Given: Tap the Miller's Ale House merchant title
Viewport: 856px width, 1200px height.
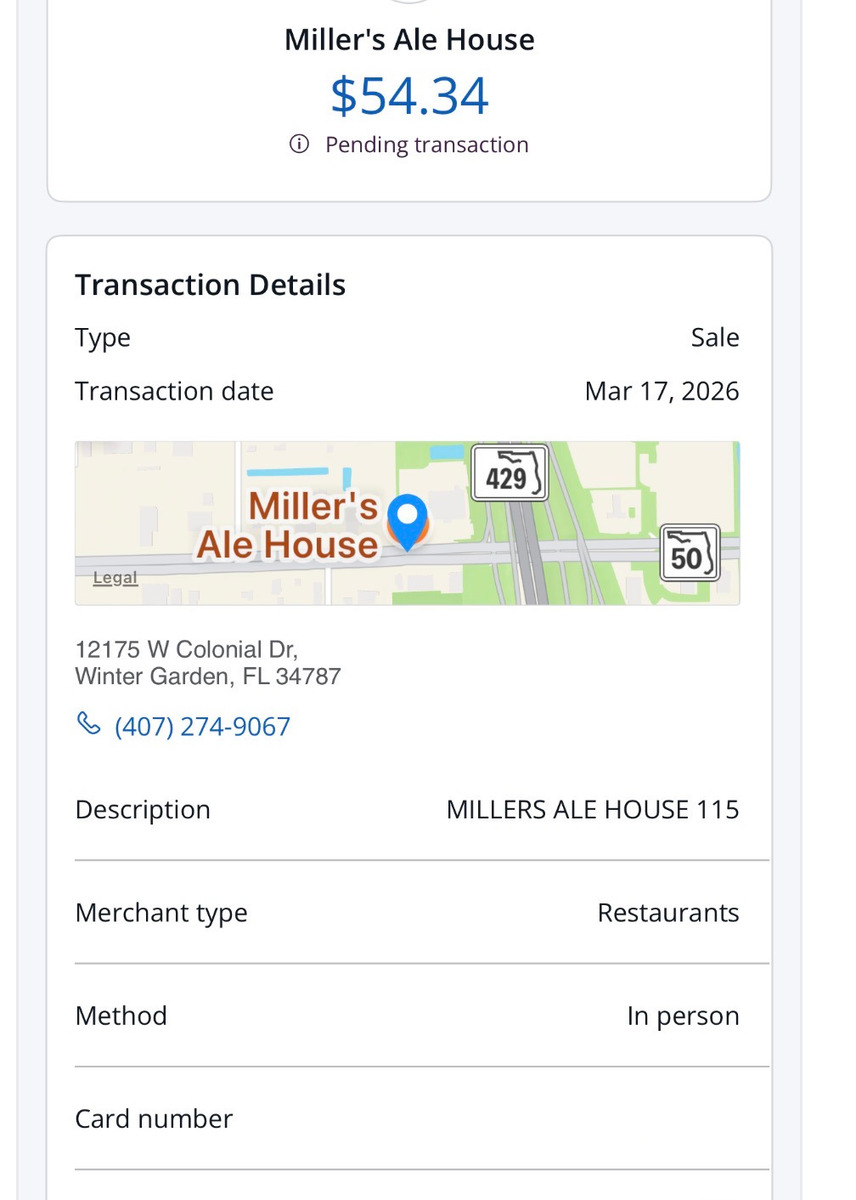Looking at the screenshot, I should 409,40.
